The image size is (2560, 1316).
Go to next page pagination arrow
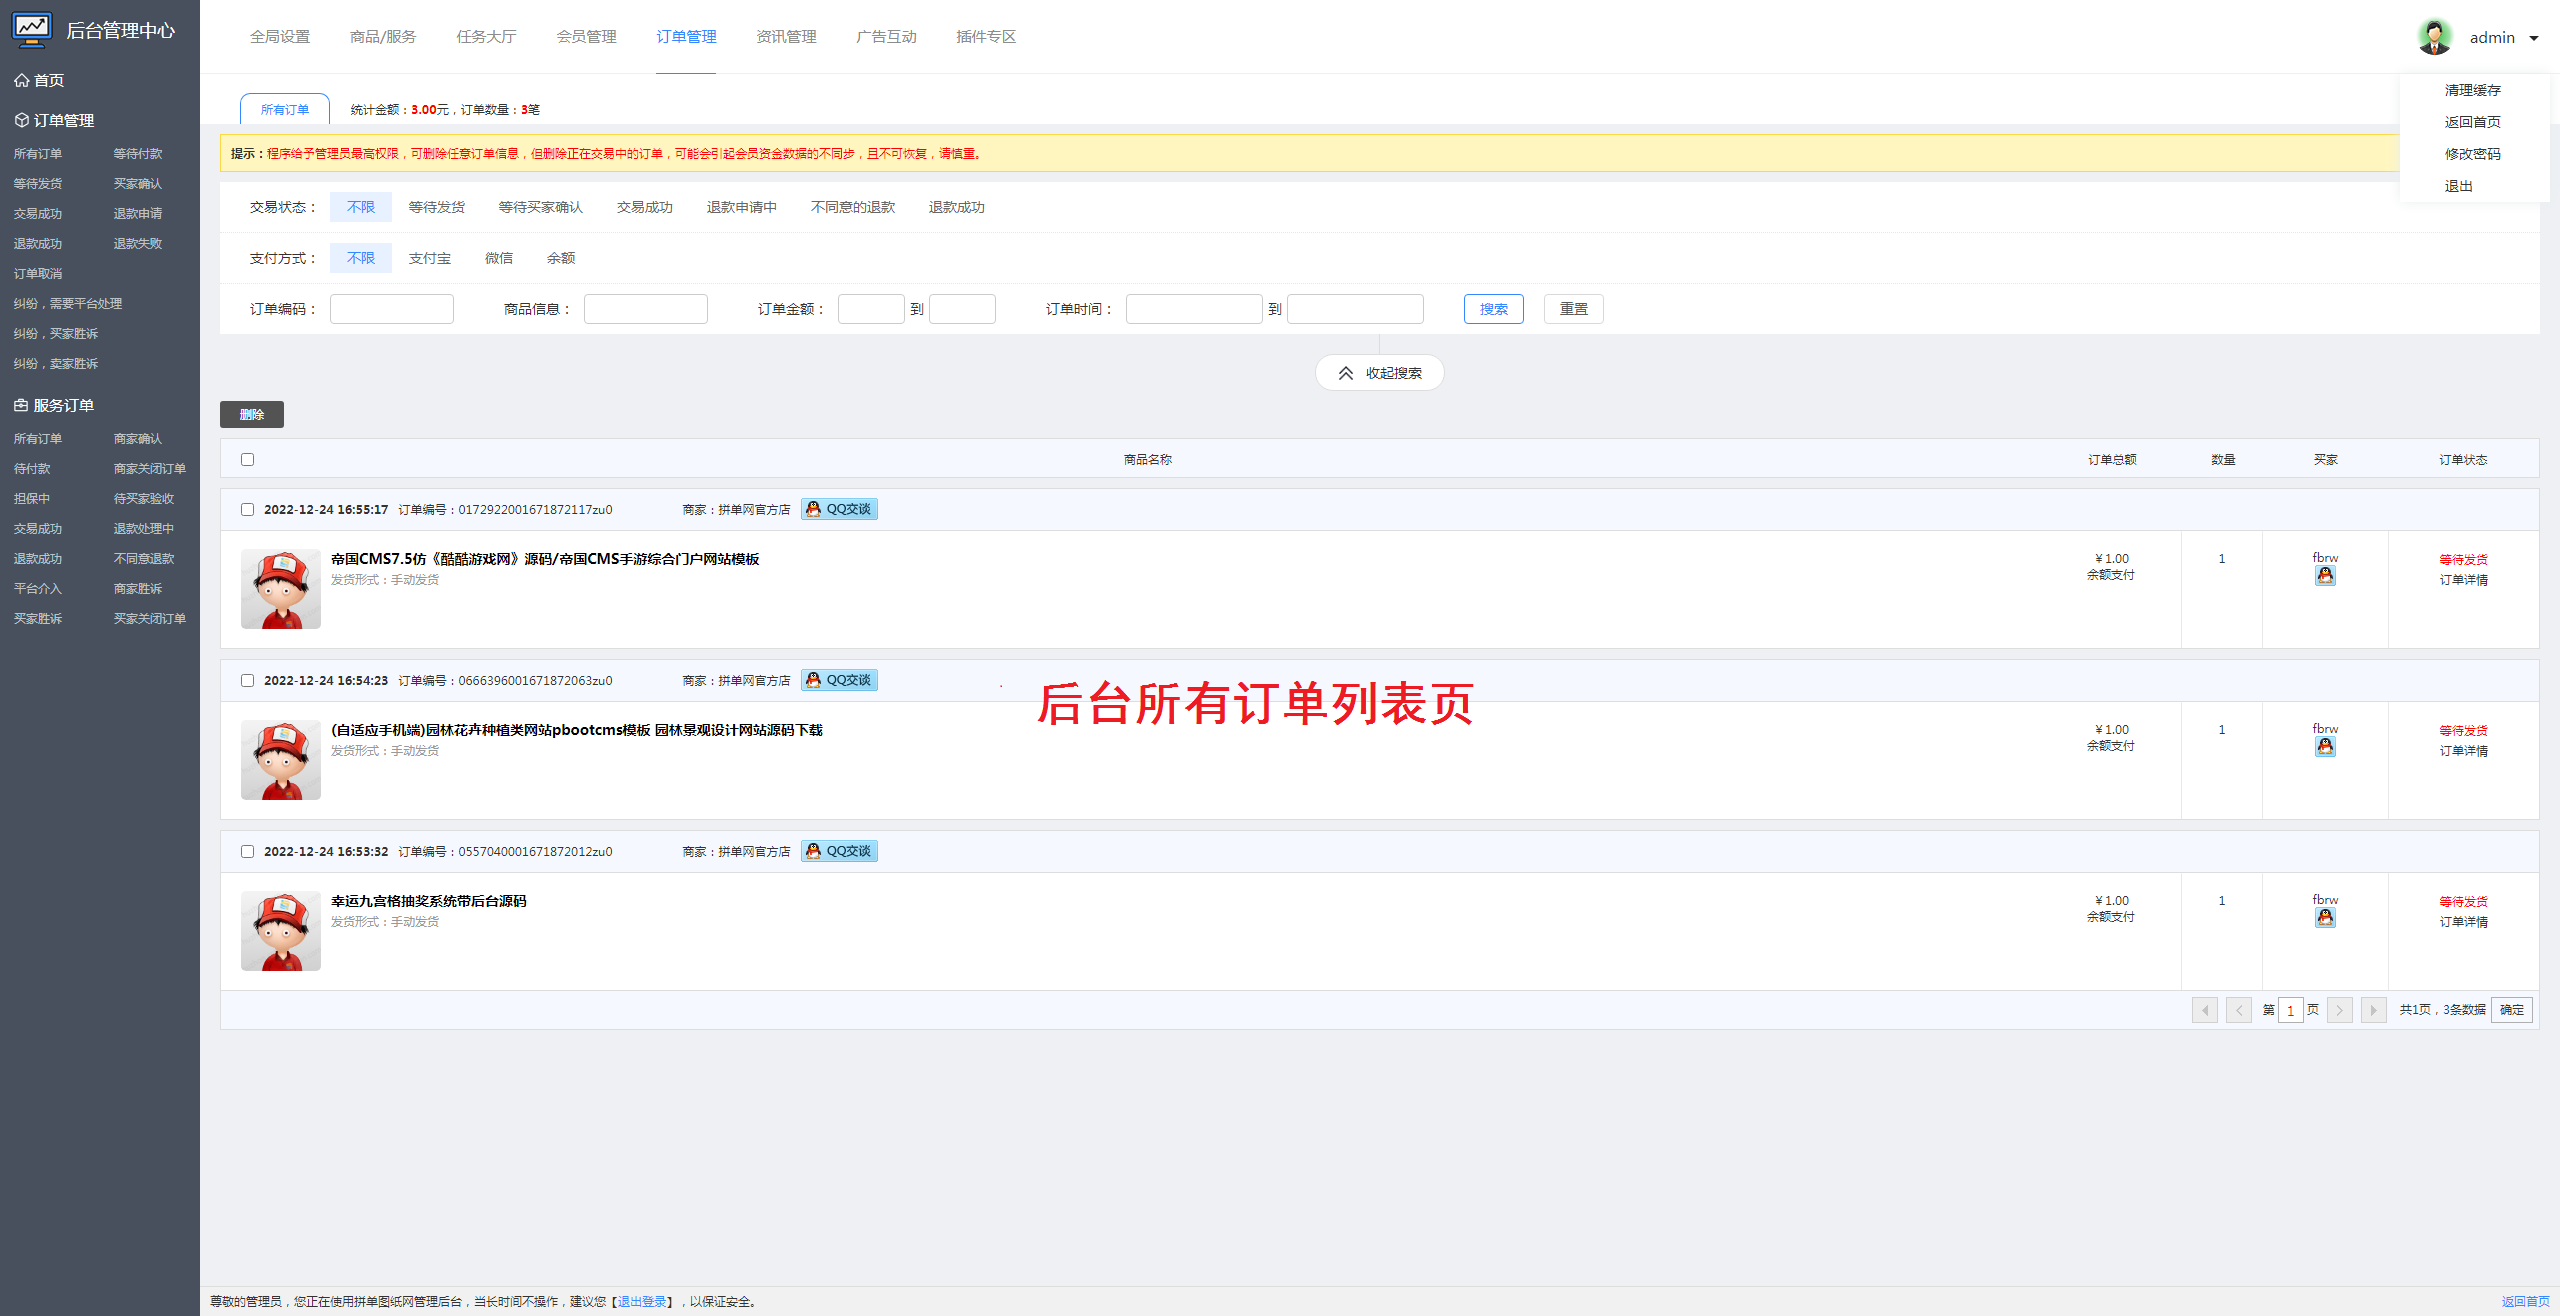(2340, 1010)
